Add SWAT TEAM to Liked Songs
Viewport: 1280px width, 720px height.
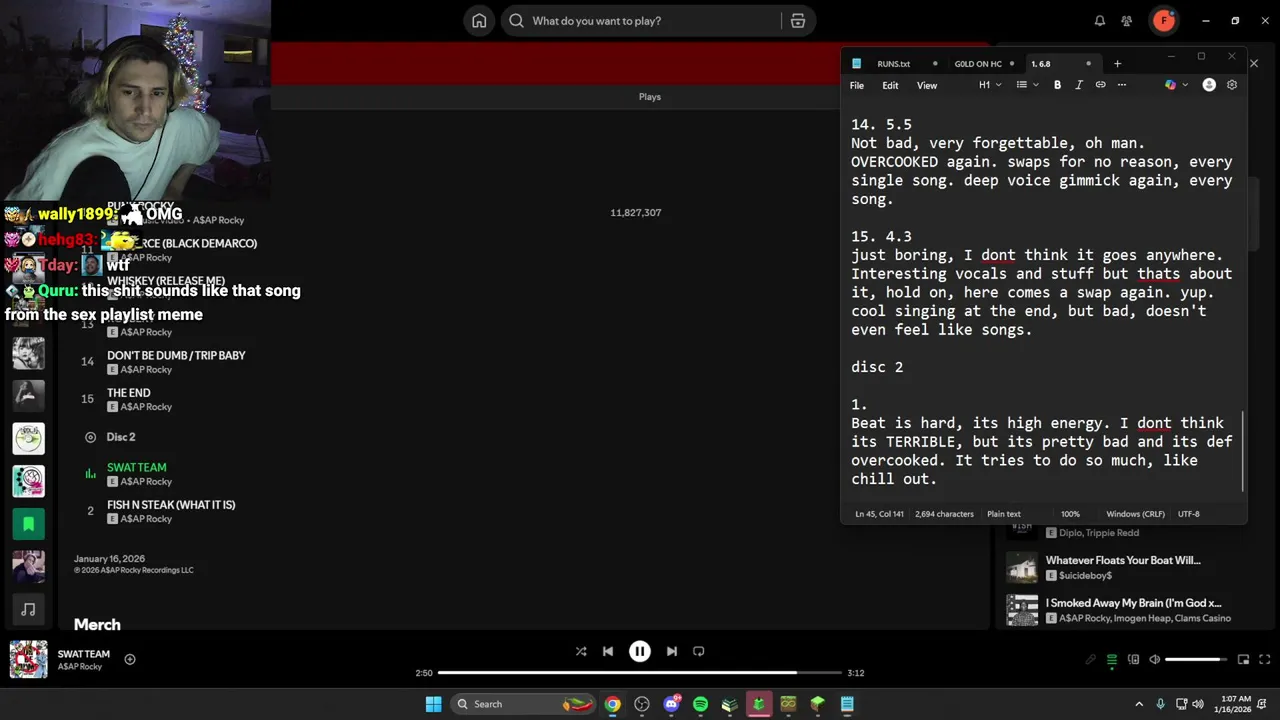(x=130, y=659)
